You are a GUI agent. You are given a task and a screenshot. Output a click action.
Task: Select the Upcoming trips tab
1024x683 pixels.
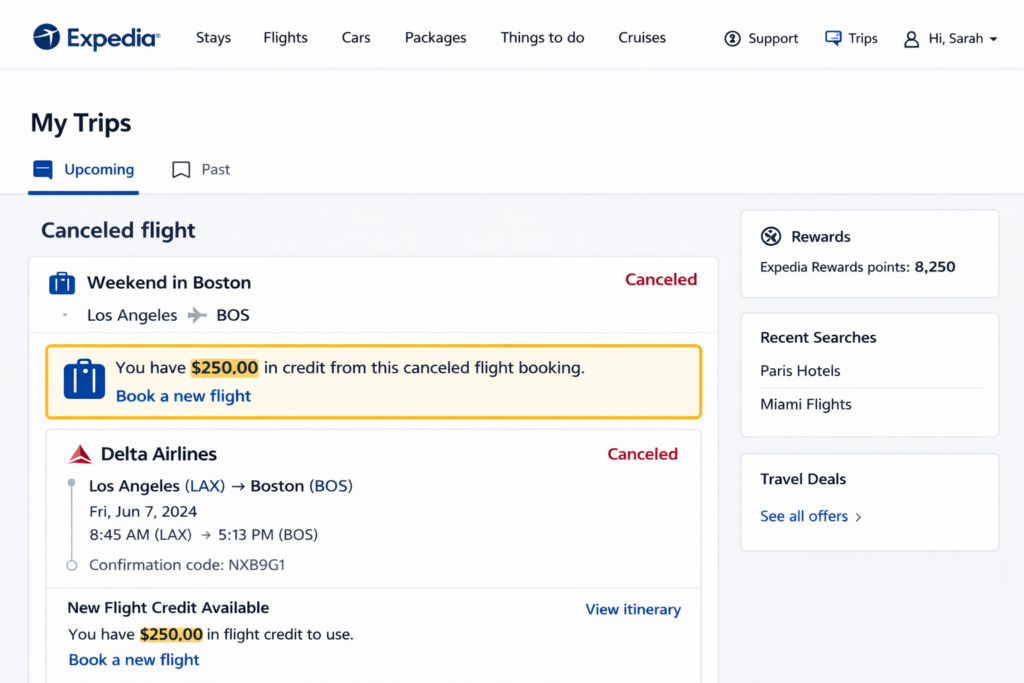point(84,170)
